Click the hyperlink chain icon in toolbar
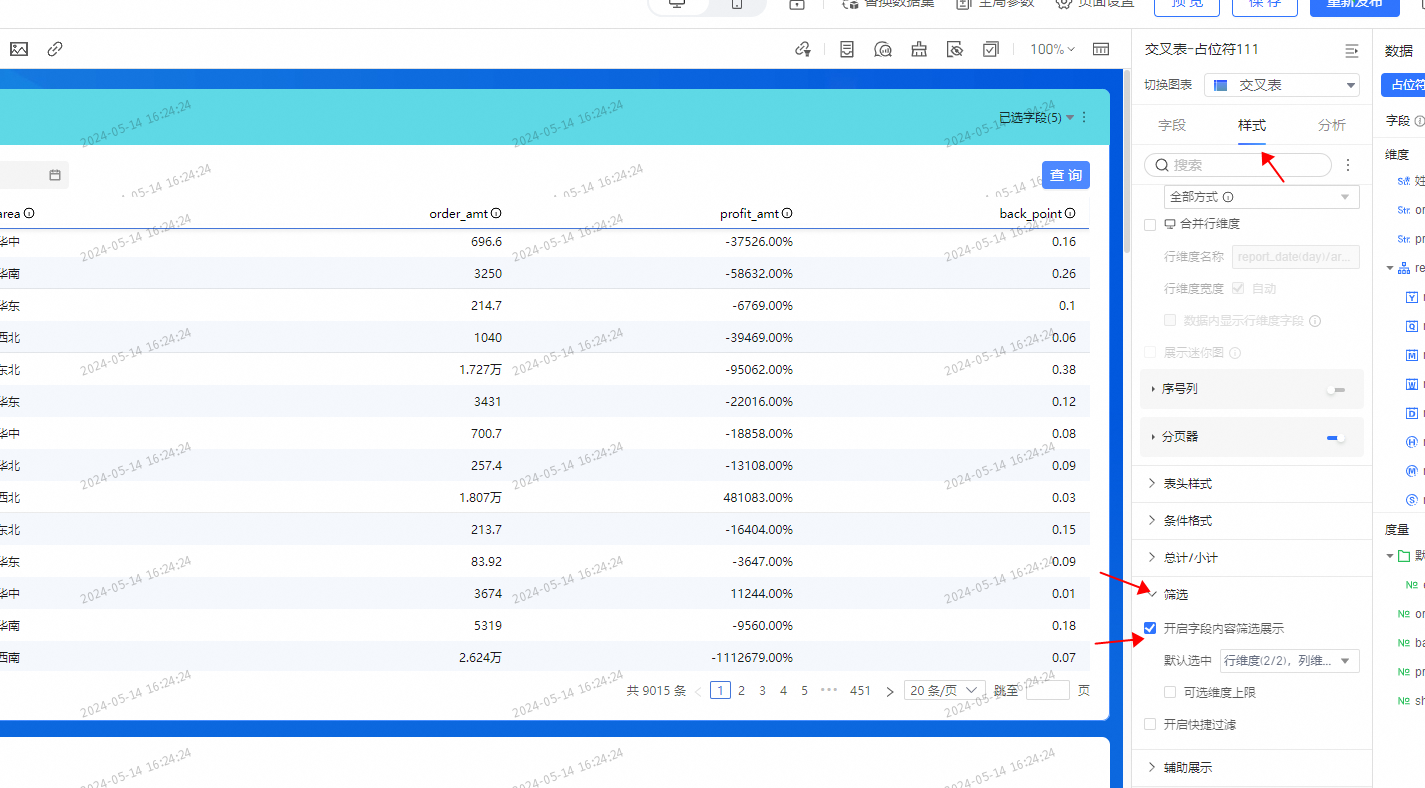 pos(55,49)
